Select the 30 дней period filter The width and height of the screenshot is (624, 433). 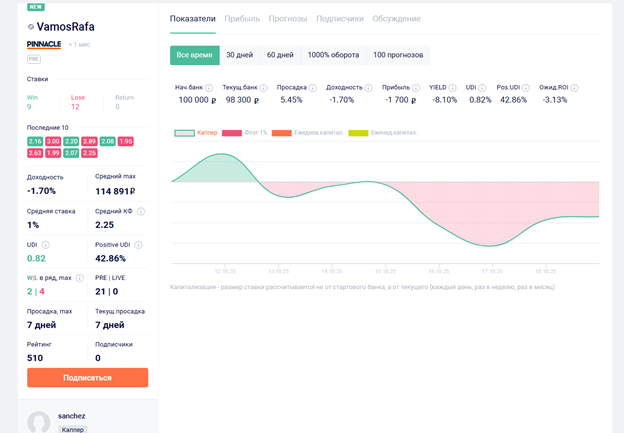click(239, 54)
